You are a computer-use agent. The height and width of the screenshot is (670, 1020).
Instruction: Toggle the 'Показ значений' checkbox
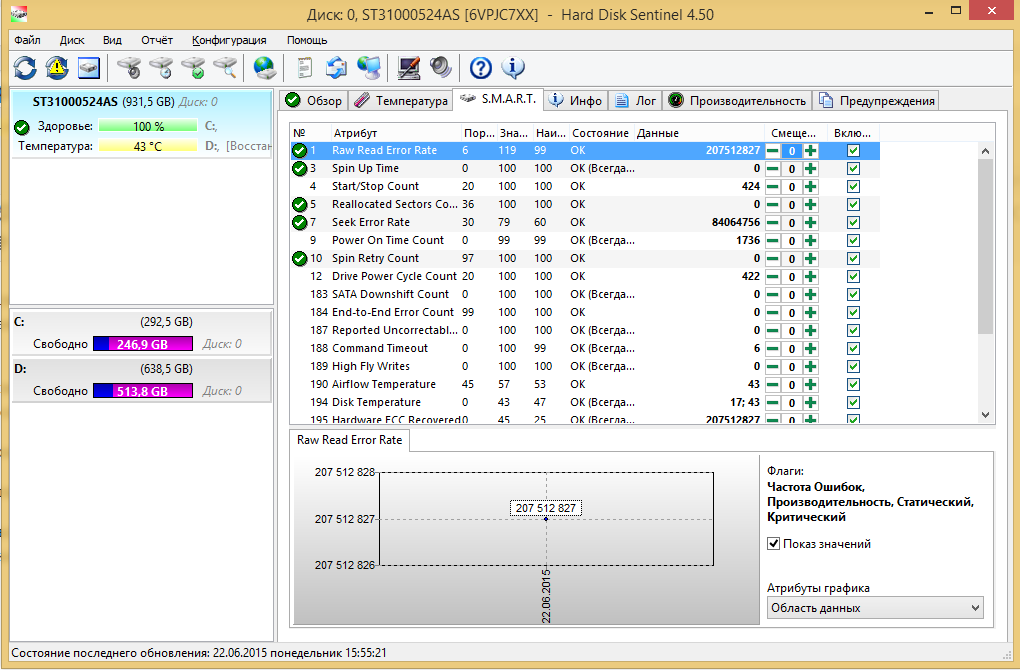coord(773,544)
